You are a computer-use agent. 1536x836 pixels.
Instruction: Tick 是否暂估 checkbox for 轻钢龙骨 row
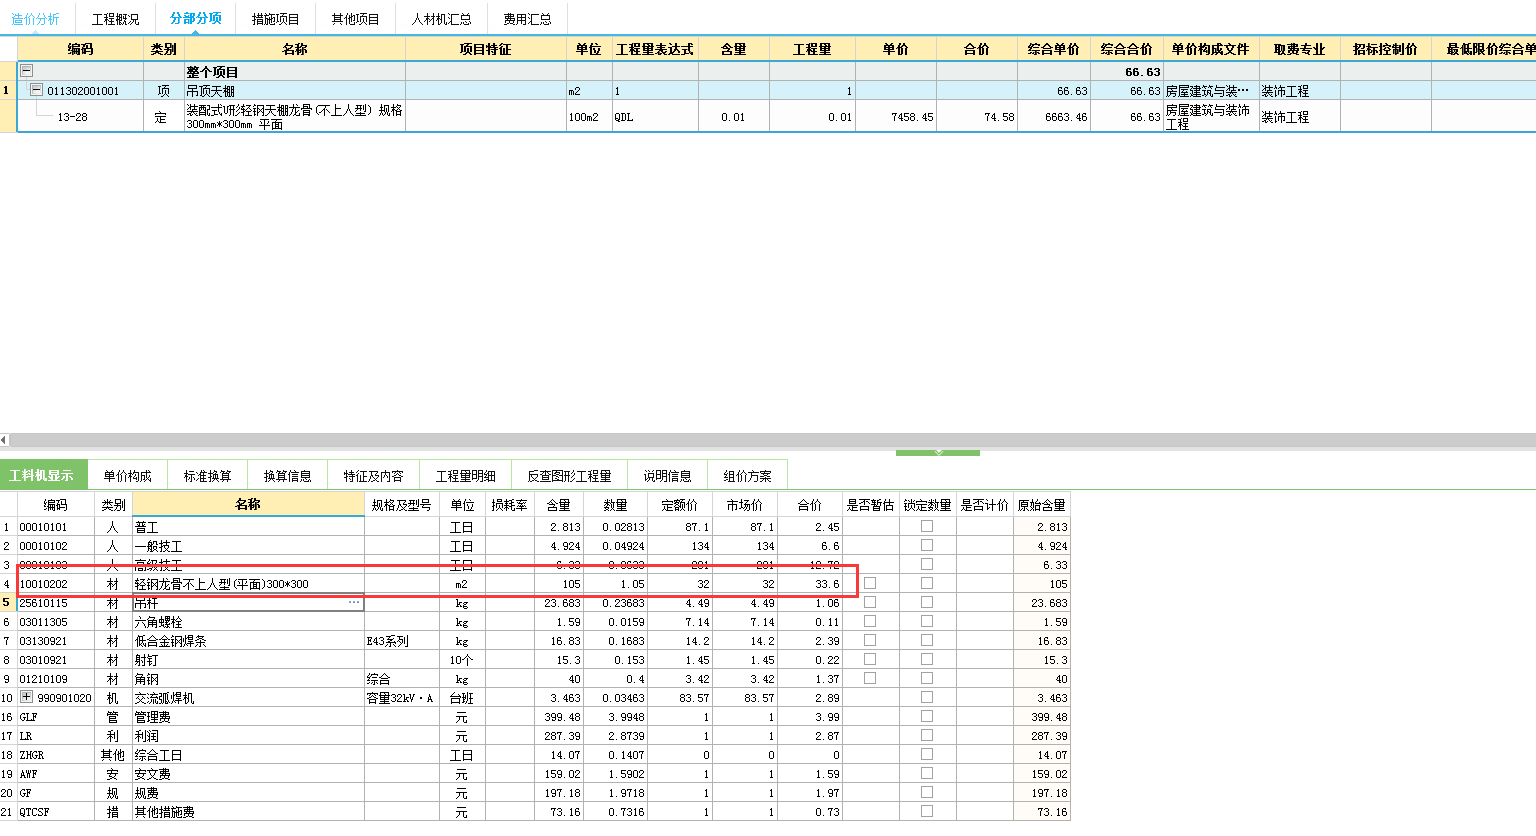click(x=870, y=583)
